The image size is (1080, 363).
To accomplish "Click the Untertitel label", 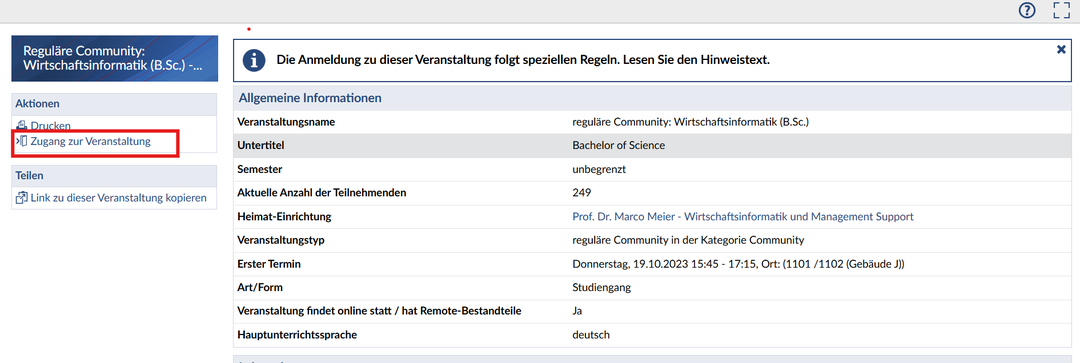I will 261,145.
